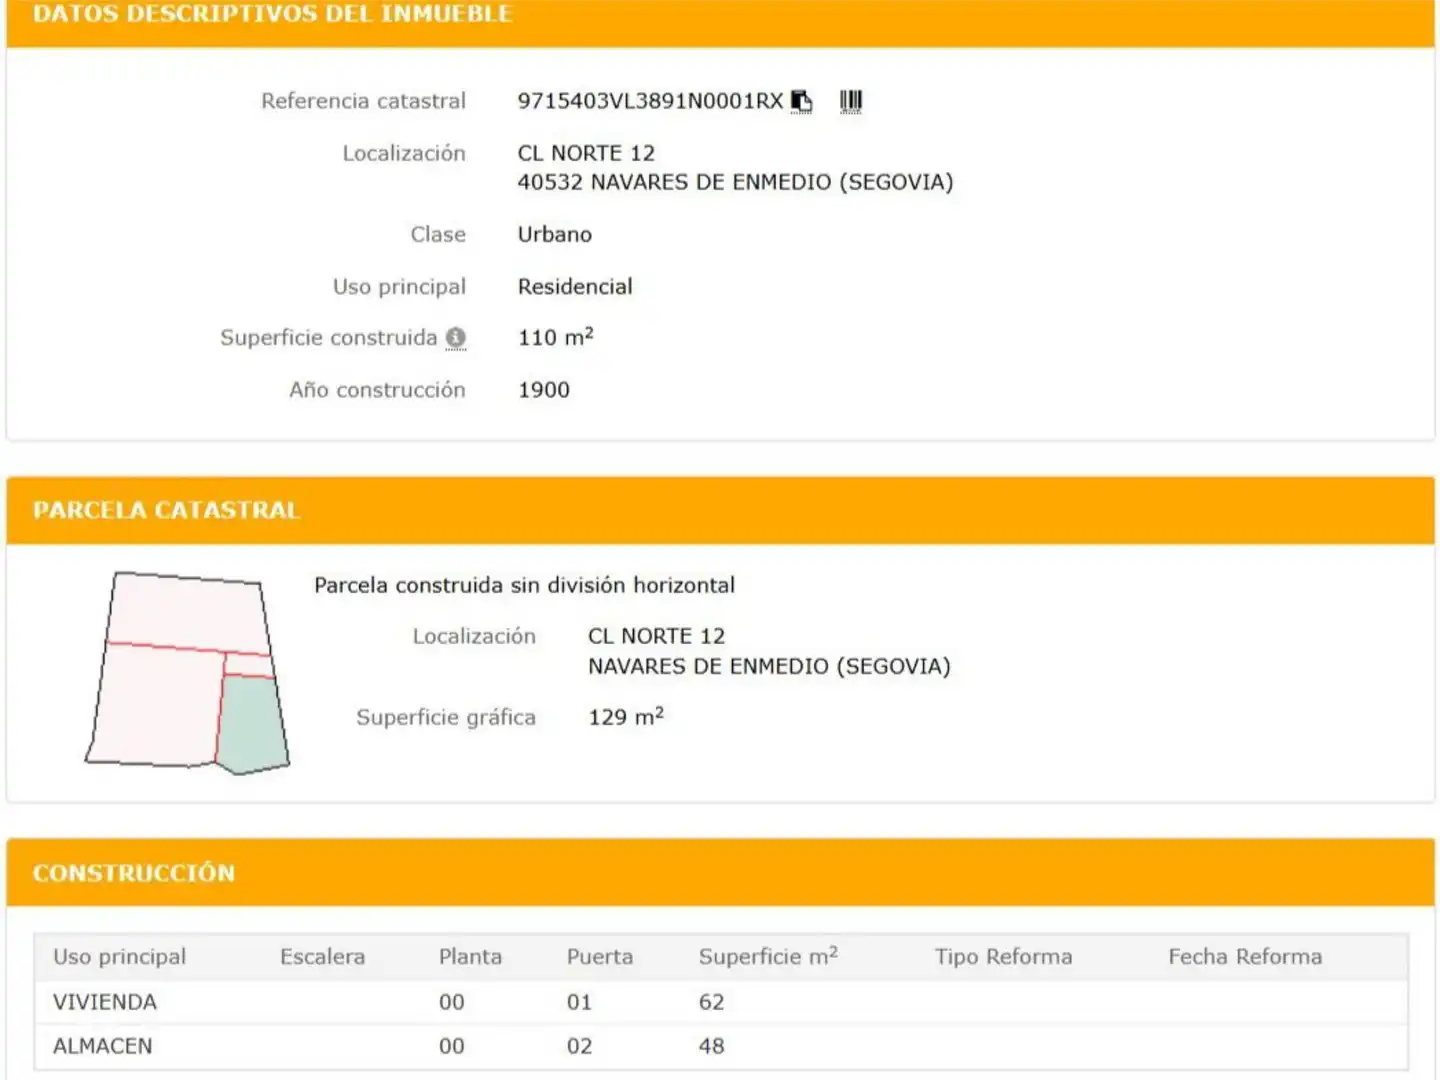Click the Uso principal column header
1440x1080 pixels.
pyautogui.click(x=120, y=957)
